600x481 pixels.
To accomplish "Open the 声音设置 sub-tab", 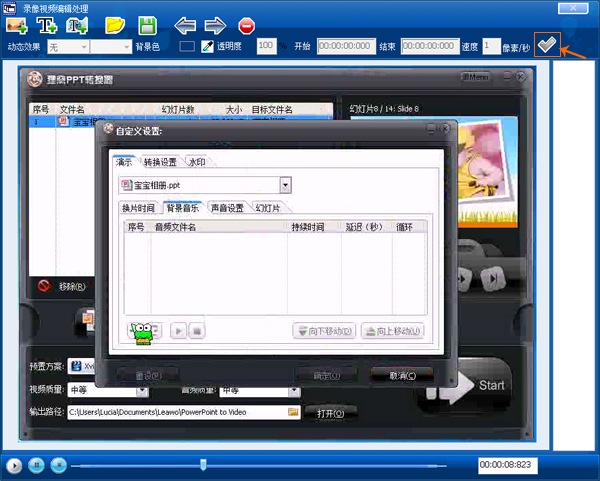I will (227, 208).
